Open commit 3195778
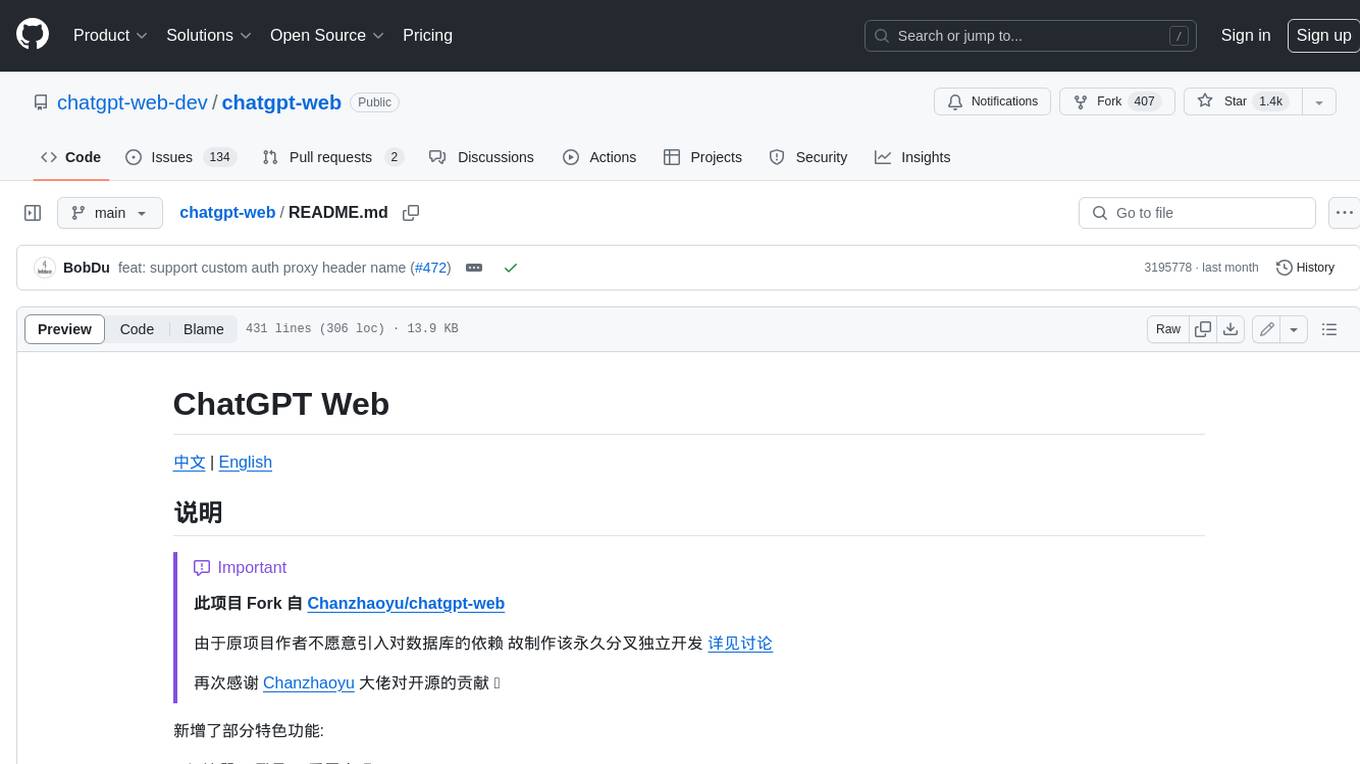1360x764 pixels. coord(1168,268)
